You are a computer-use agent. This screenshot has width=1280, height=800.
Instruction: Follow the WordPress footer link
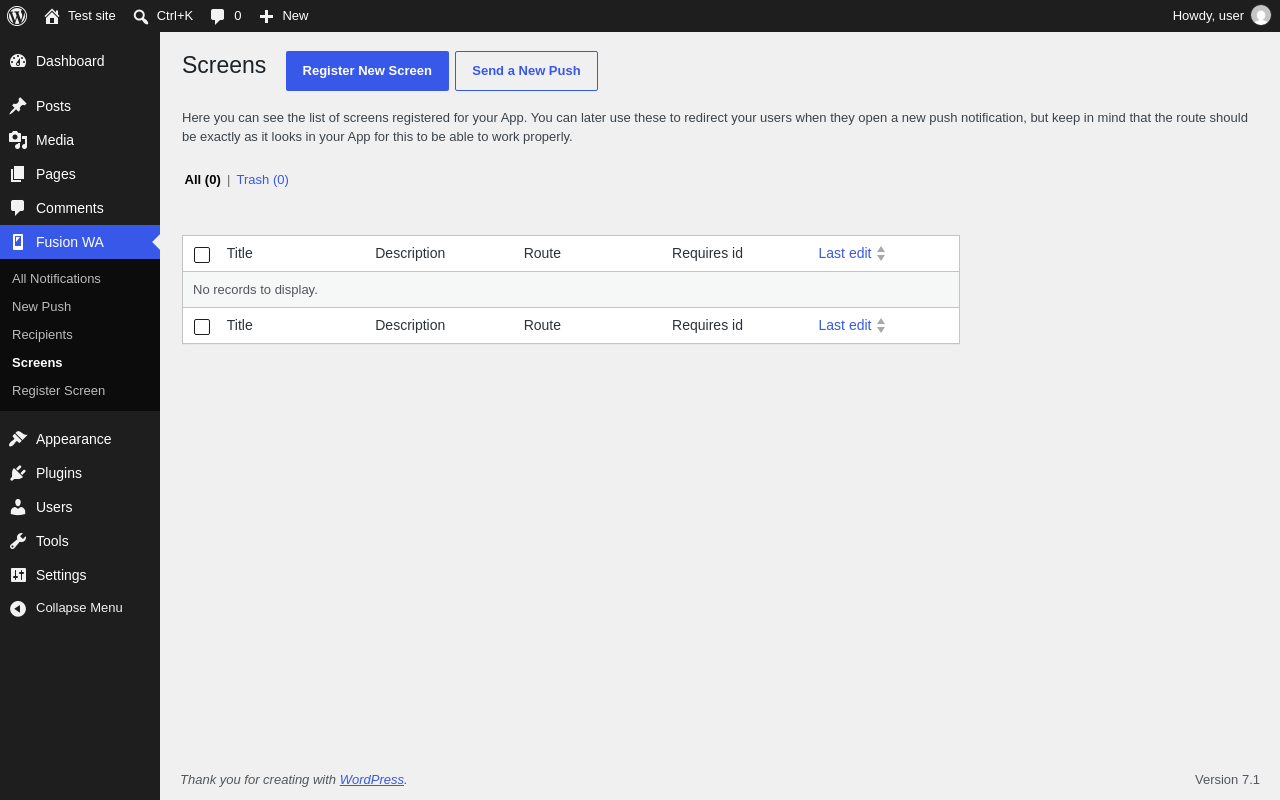click(x=372, y=780)
